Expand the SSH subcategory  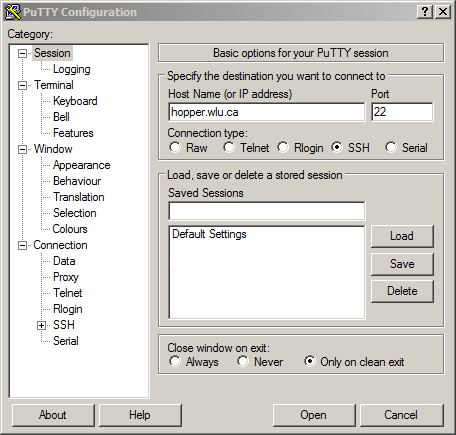click(41, 325)
